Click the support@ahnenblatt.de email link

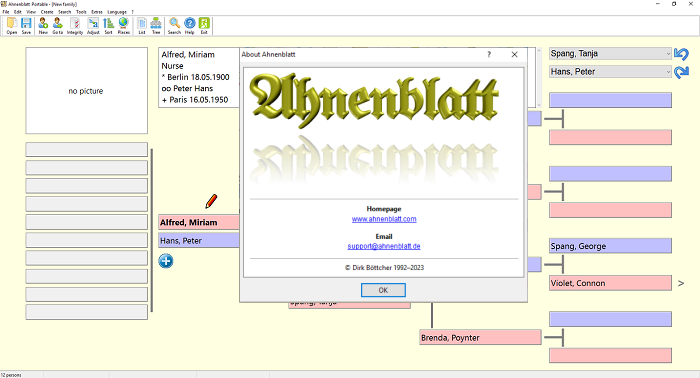point(384,246)
